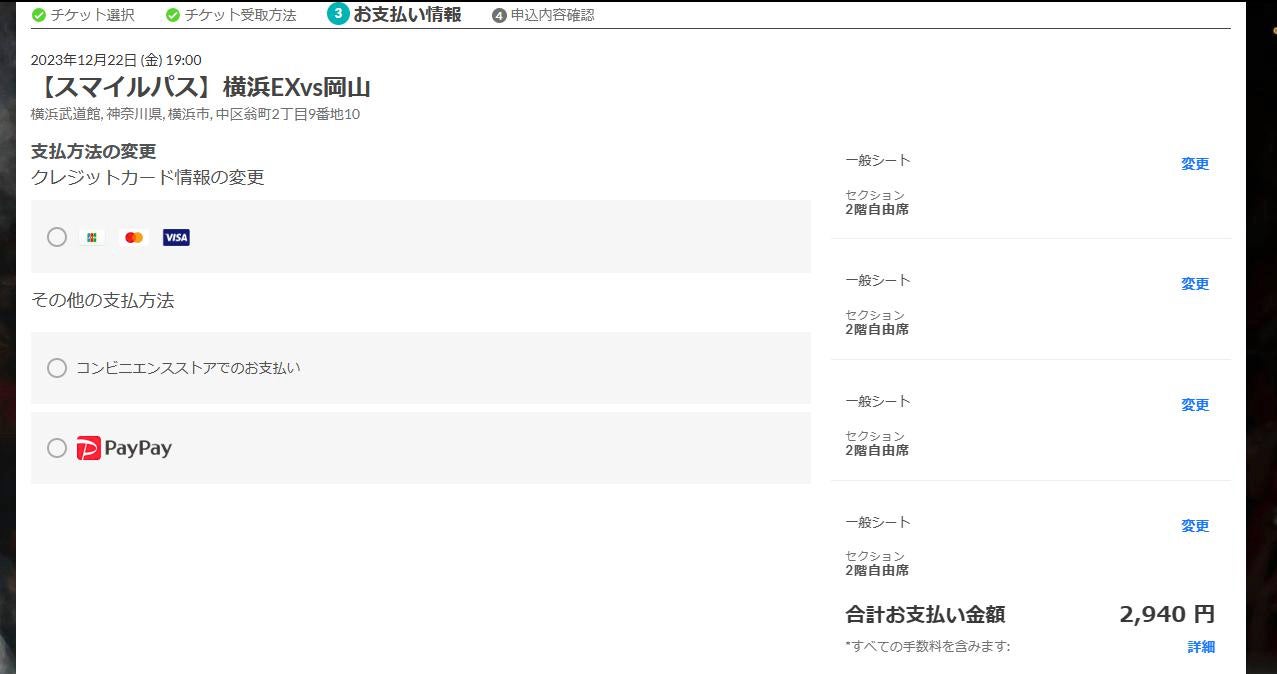Click 変更 for the first 一般シート
This screenshot has height=674, width=1277.
click(x=1195, y=164)
